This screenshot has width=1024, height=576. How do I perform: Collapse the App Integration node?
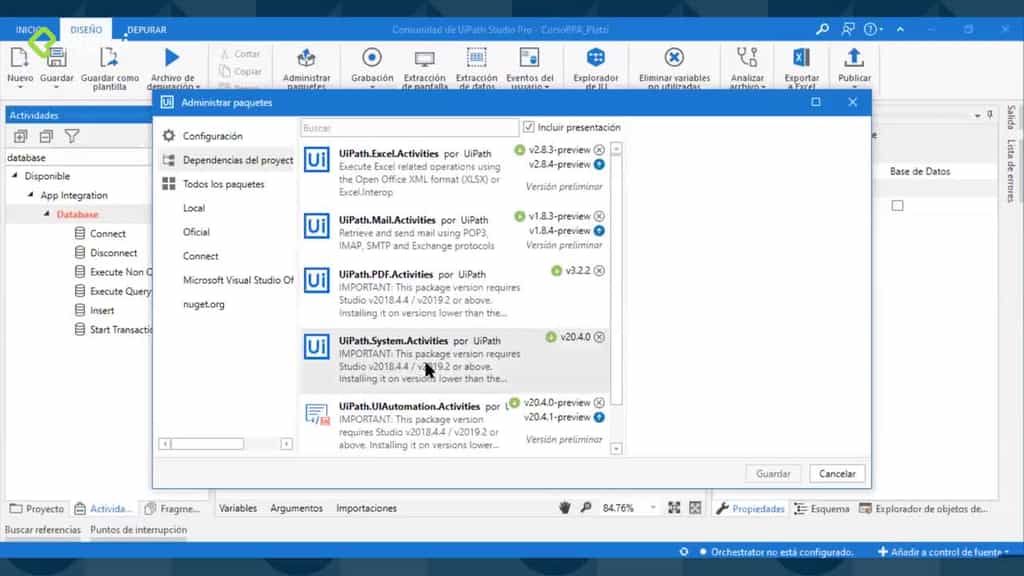31,195
